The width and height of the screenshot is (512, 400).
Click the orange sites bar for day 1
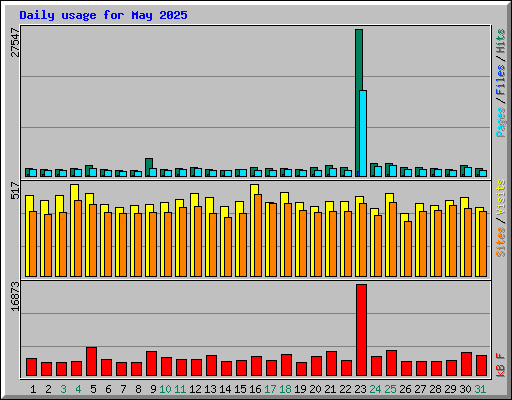pyautogui.click(x=33, y=244)
